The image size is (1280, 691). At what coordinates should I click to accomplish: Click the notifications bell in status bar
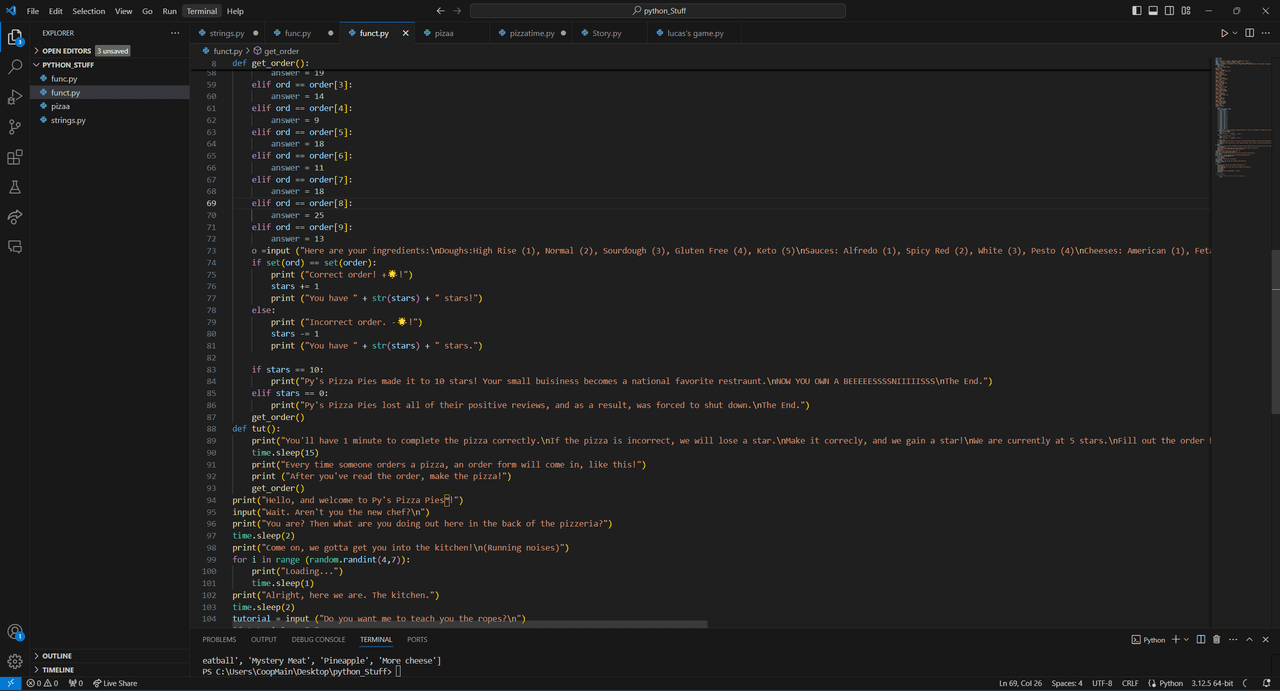coord(1265,683)
